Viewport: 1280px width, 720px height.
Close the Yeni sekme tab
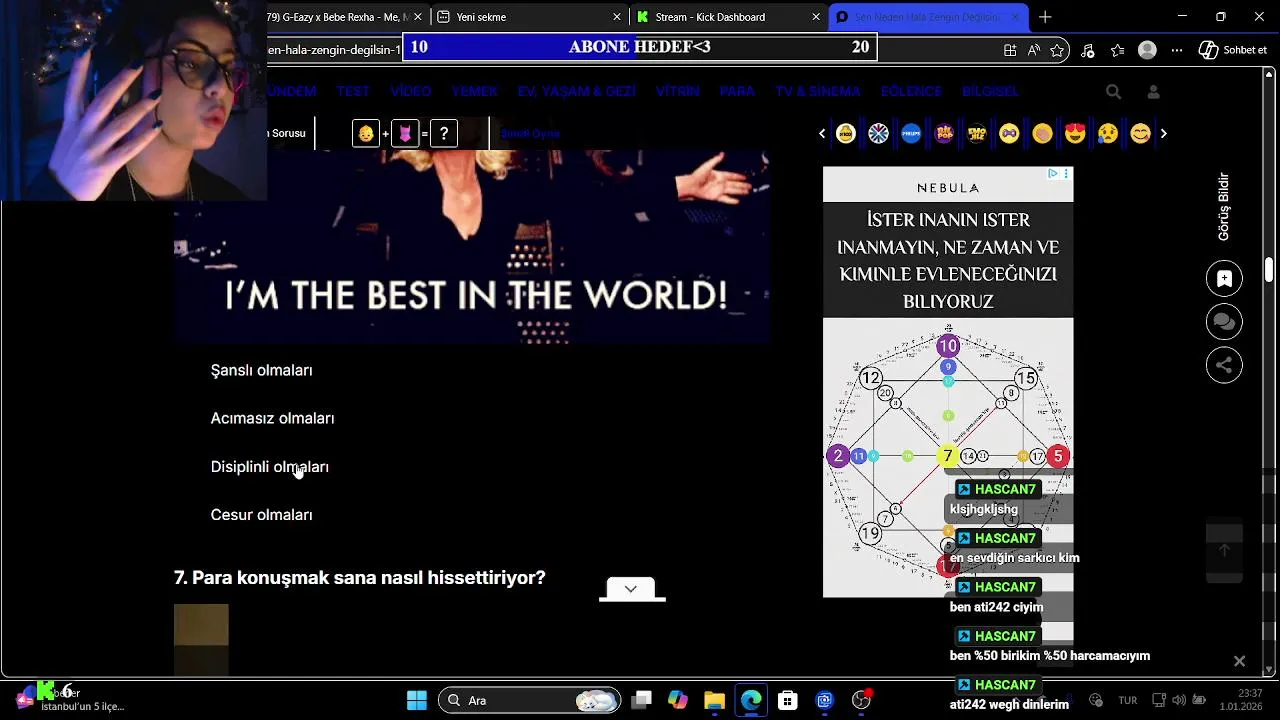(x=617, y=17)
